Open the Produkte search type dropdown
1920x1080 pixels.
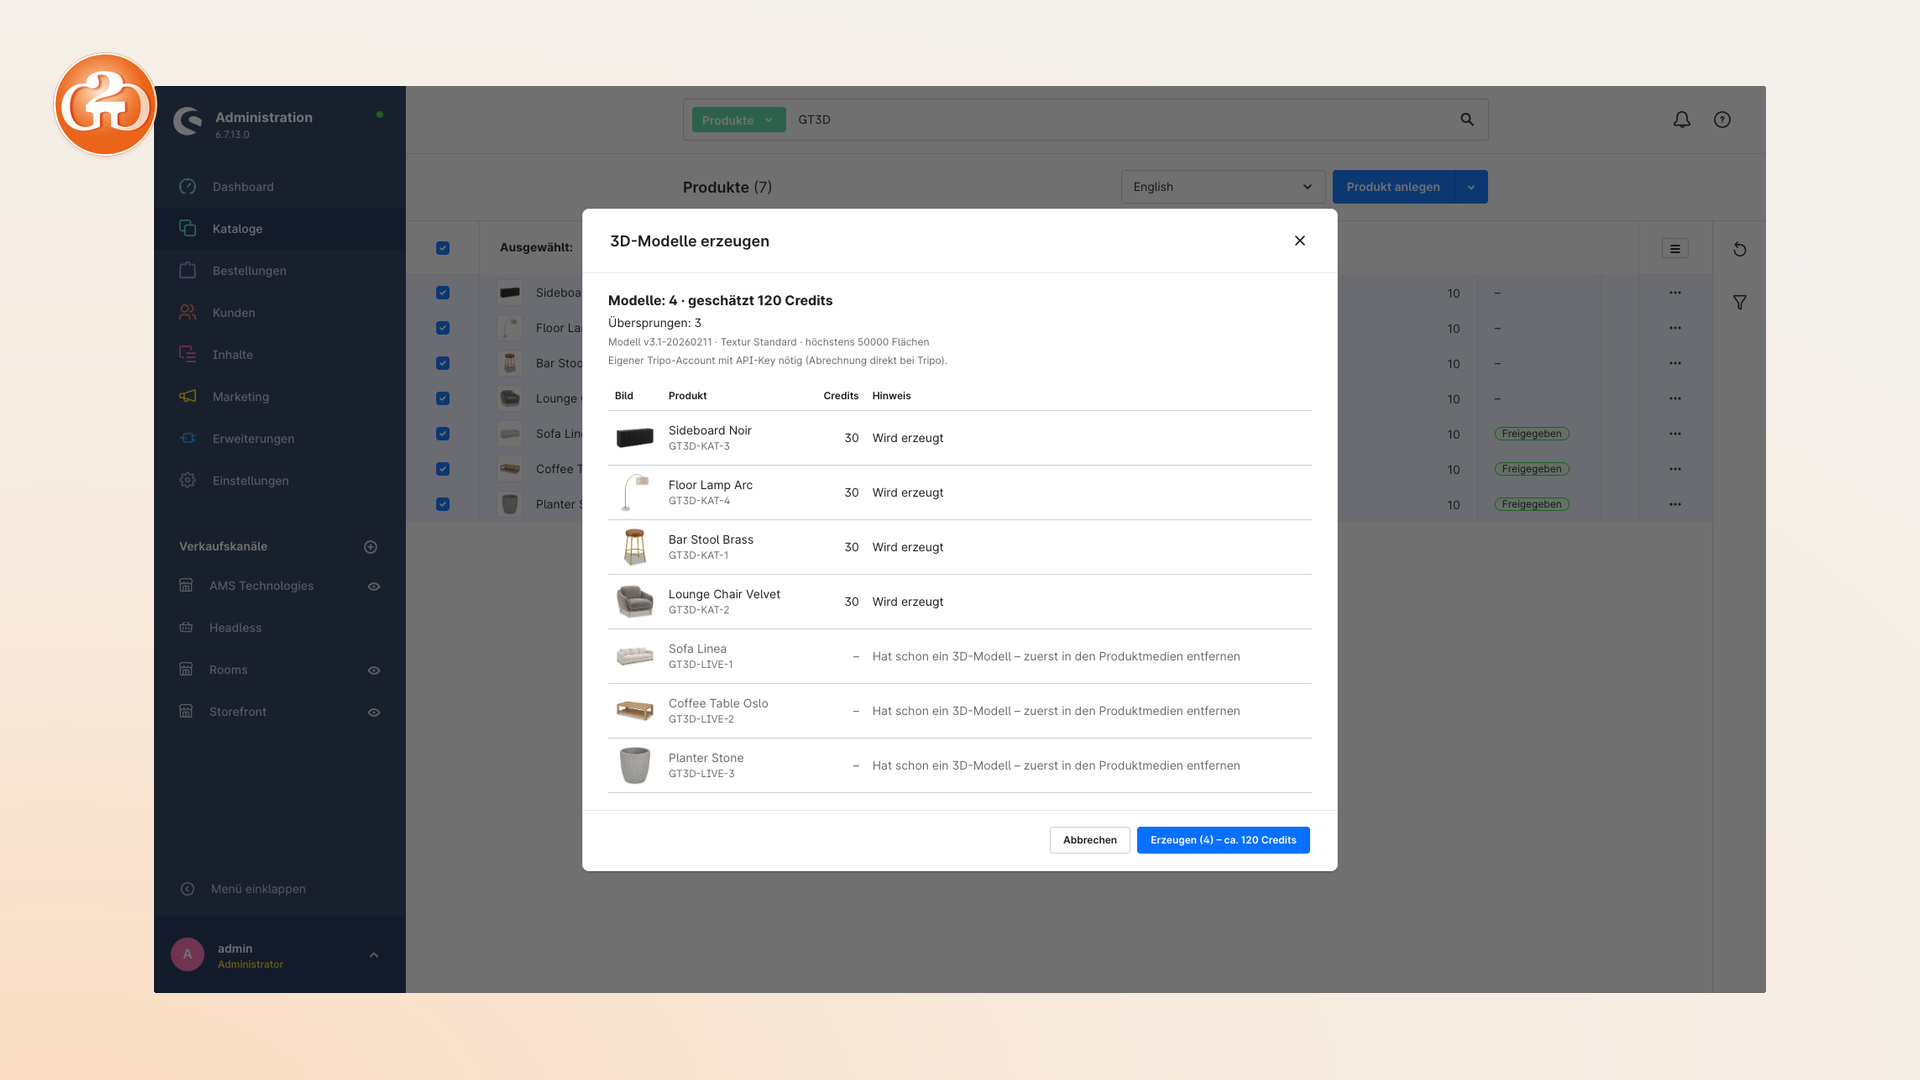[738, 120]
